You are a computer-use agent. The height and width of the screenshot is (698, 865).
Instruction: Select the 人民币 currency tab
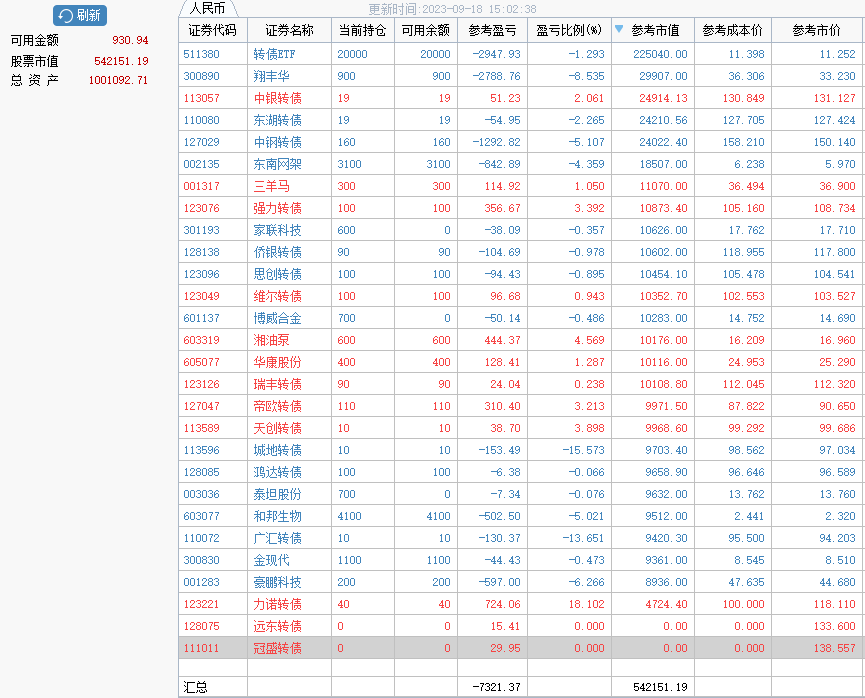coord(207,8)
